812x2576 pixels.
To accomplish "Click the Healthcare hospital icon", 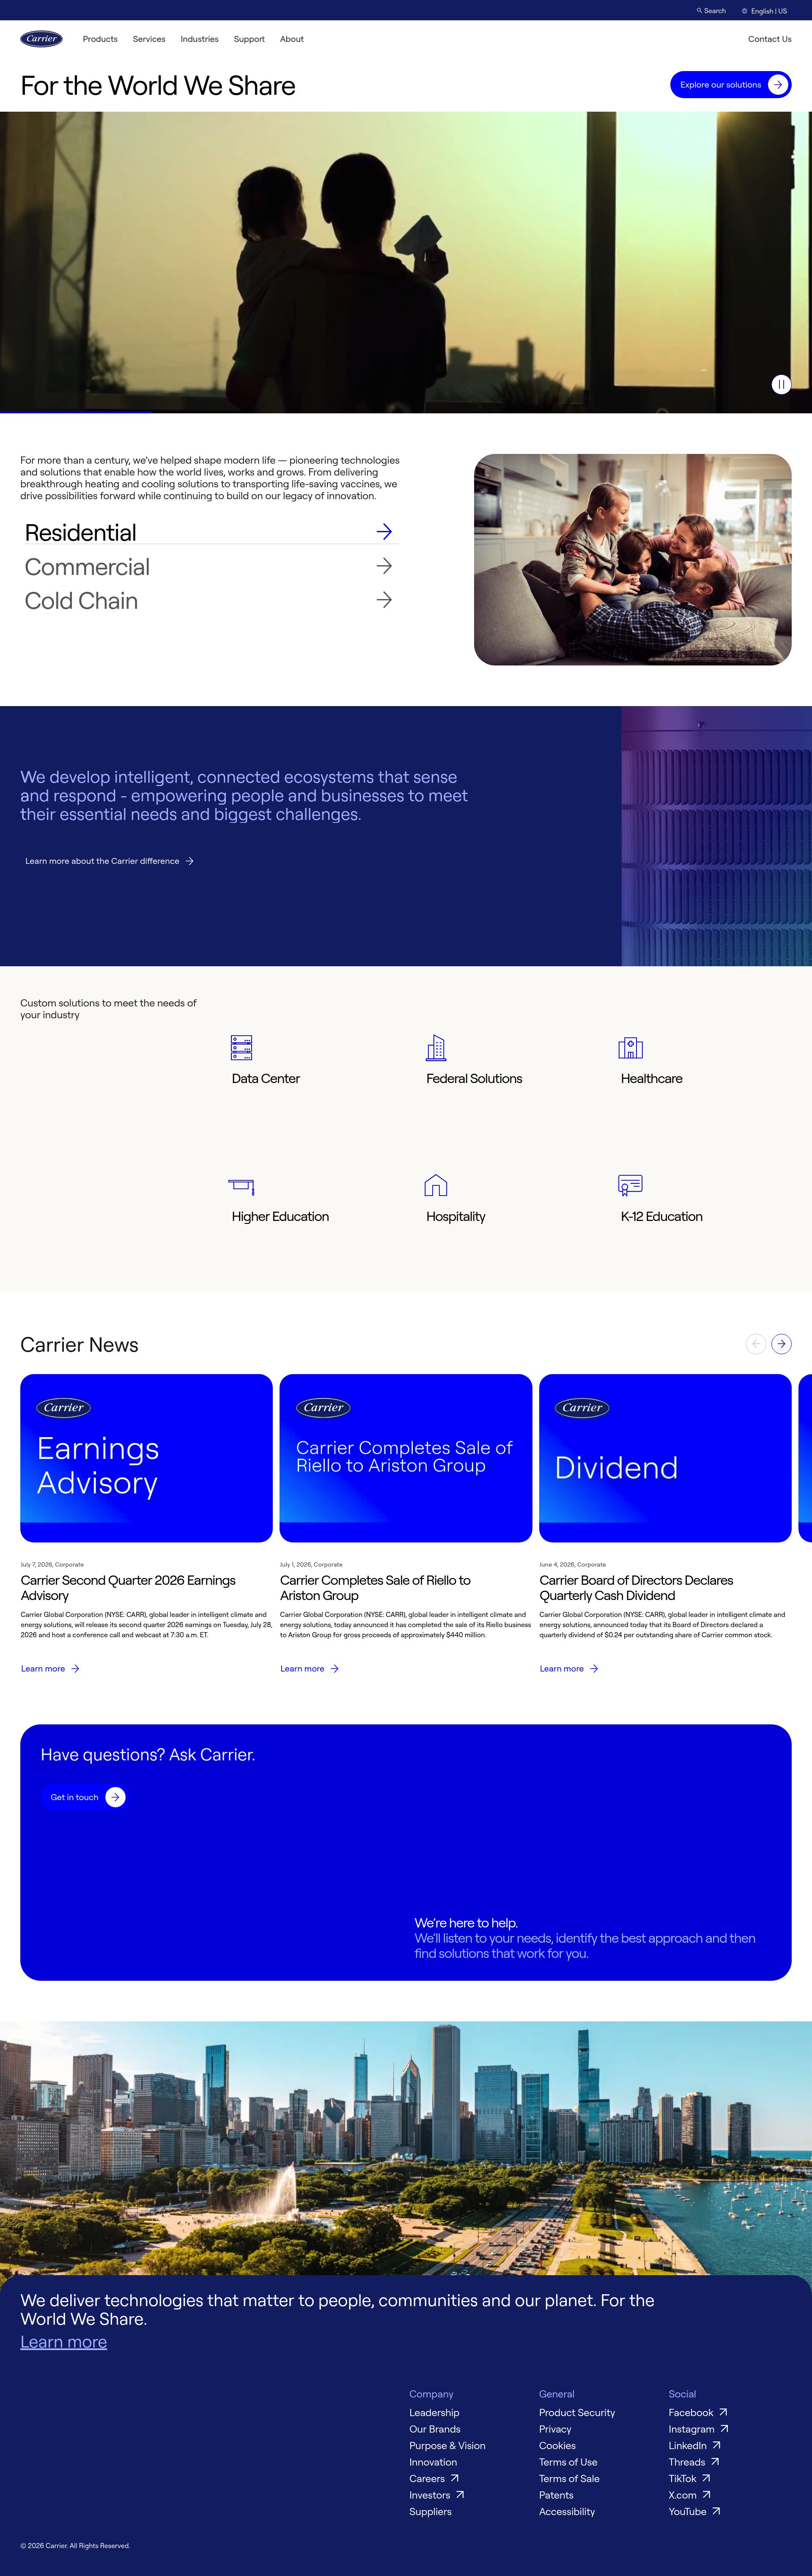I will pos(630,1047).
